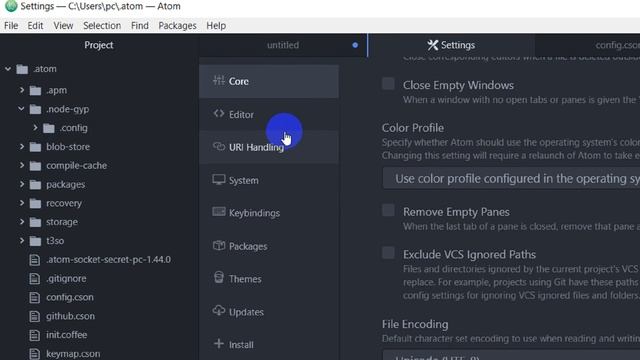Expand the packages folder chevron
Image resolution: width=640 pixels, height=360 pixels.
pos(22,184)
